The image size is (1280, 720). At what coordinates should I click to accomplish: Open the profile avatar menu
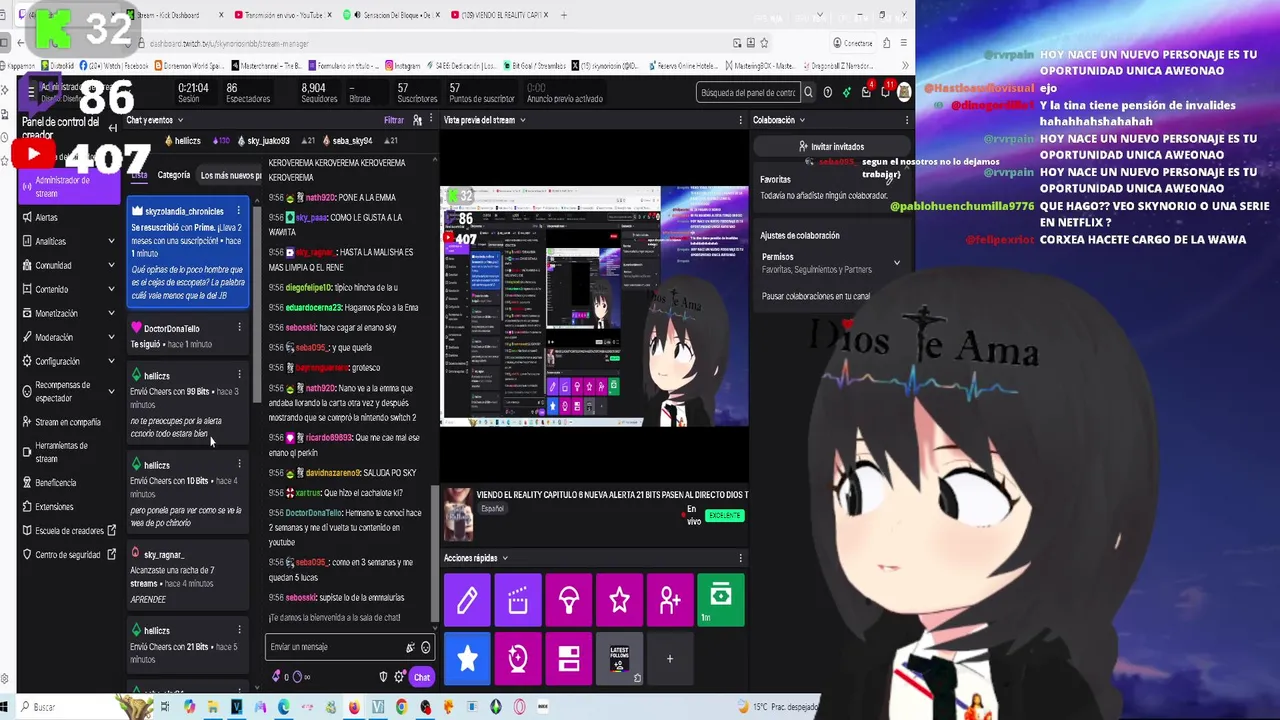(x=904, y=92)
